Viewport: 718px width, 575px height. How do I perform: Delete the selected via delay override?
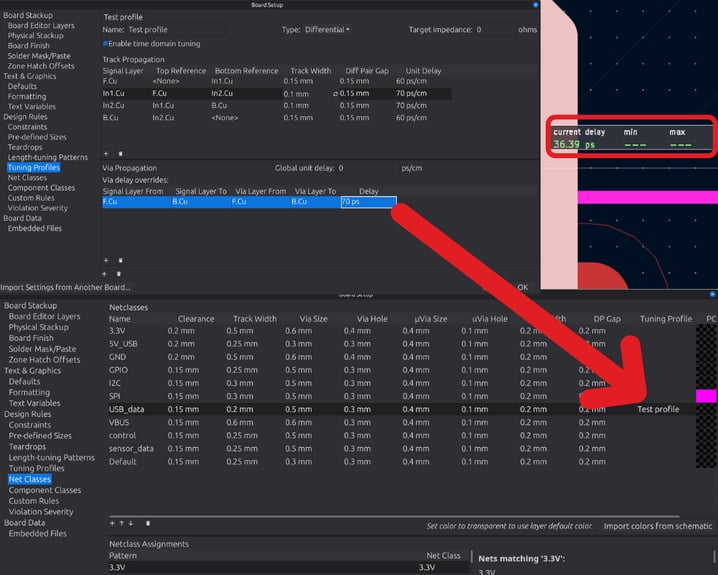pos(120,260)
